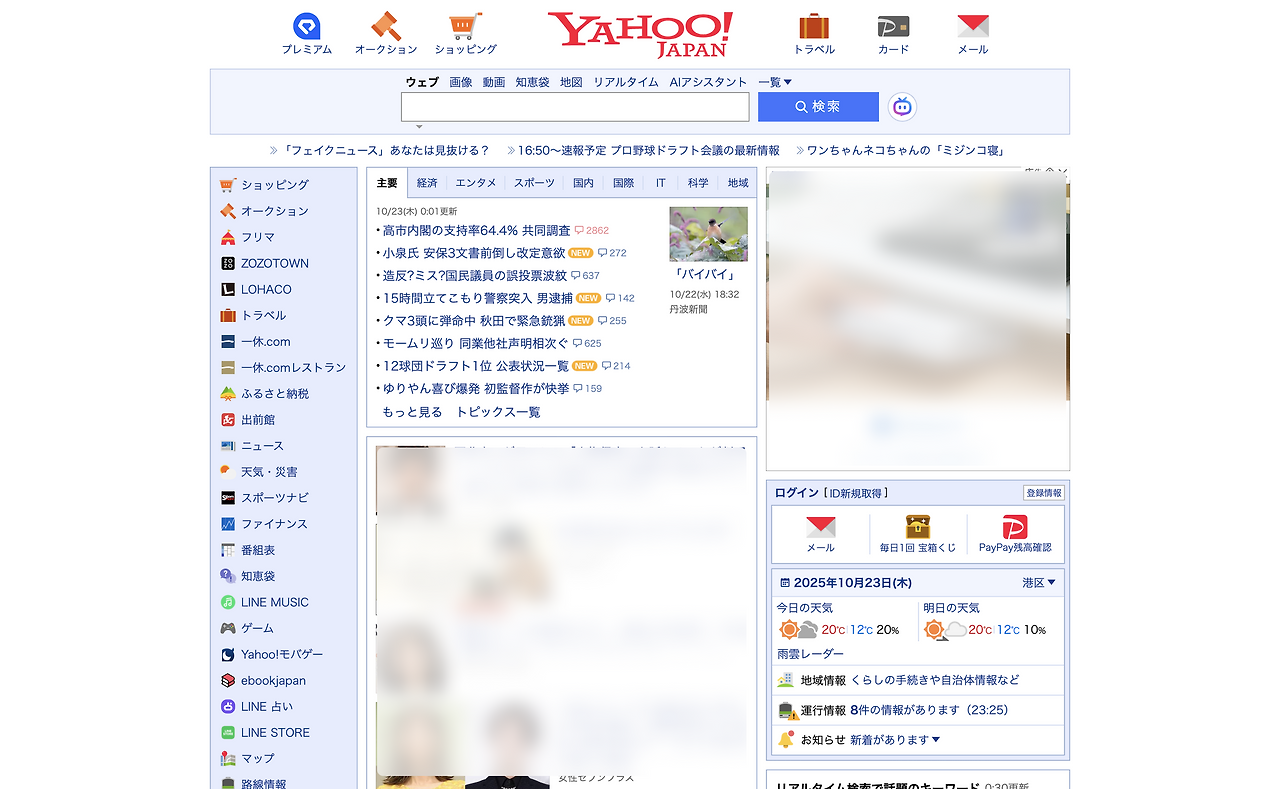Open PayPay残高確認 icon in login panel
The width and height of the screenshot is (1280, 789).
1015,527
